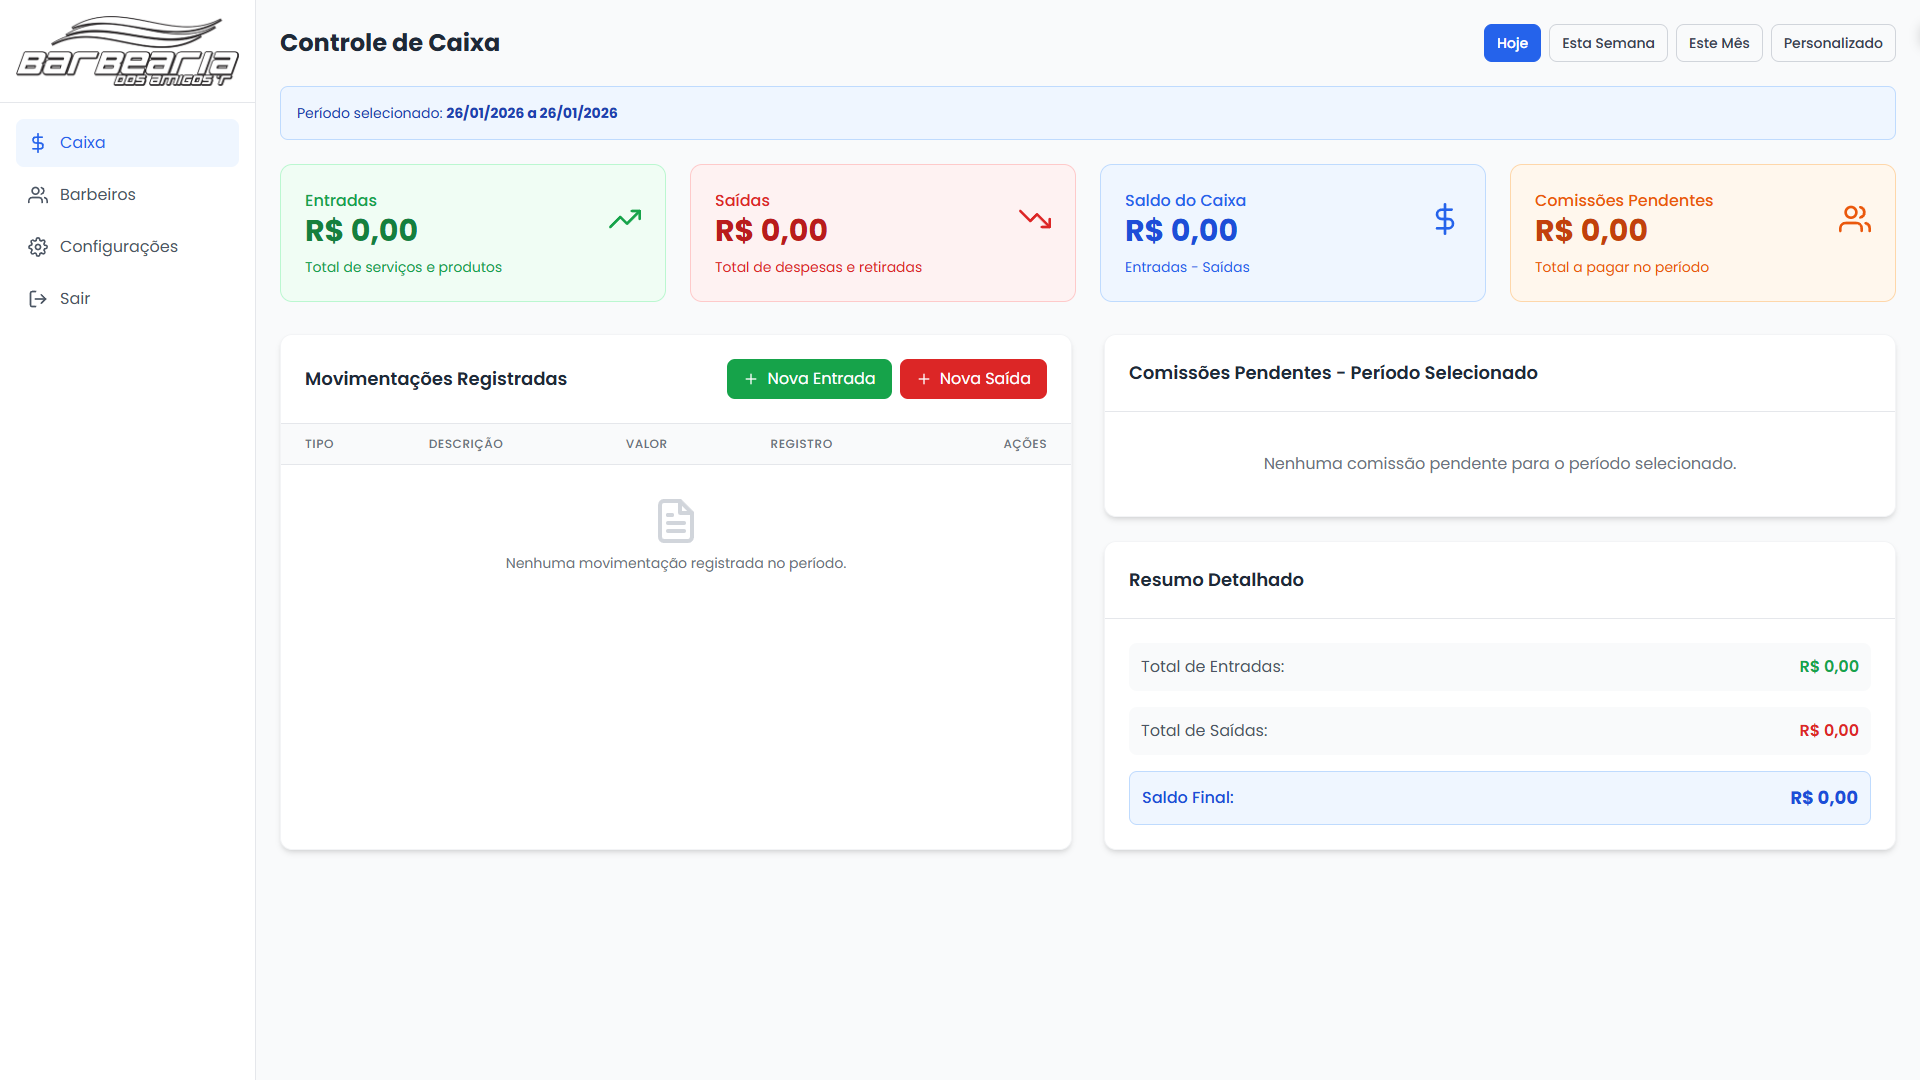Viewport: 1920px width, 1080px height.
Task: Select the Este Mês period filter
Action: point(1718,43)
